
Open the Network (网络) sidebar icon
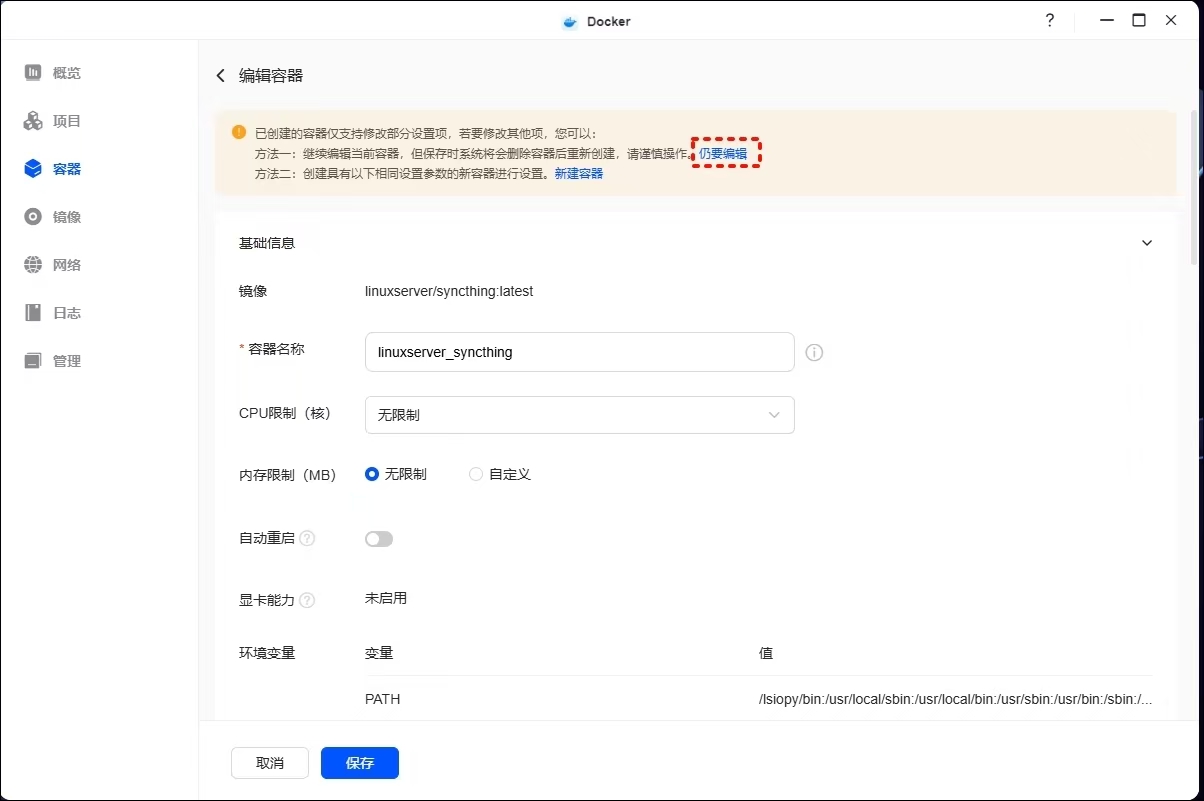point(33,265)
